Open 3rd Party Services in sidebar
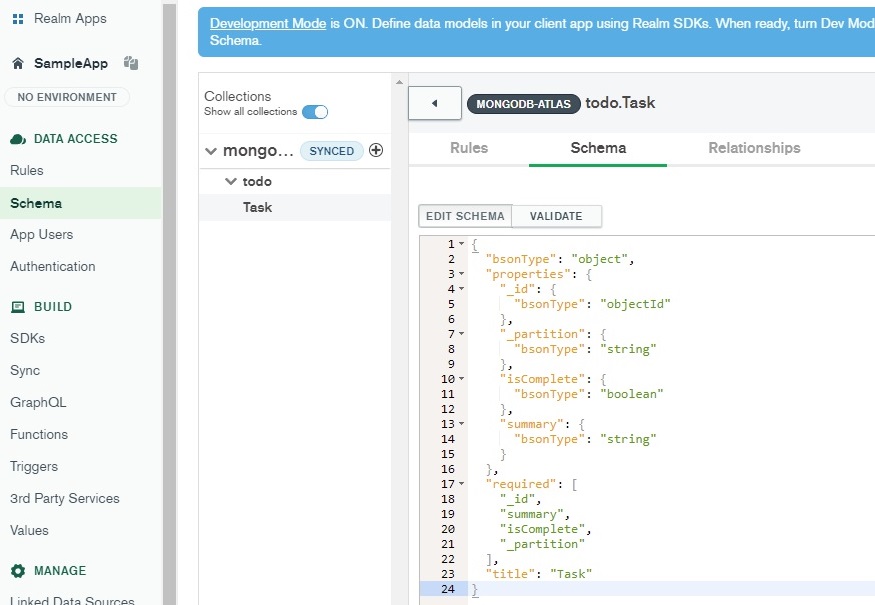This screenshot has width=875, height=605. pos(65,498)
